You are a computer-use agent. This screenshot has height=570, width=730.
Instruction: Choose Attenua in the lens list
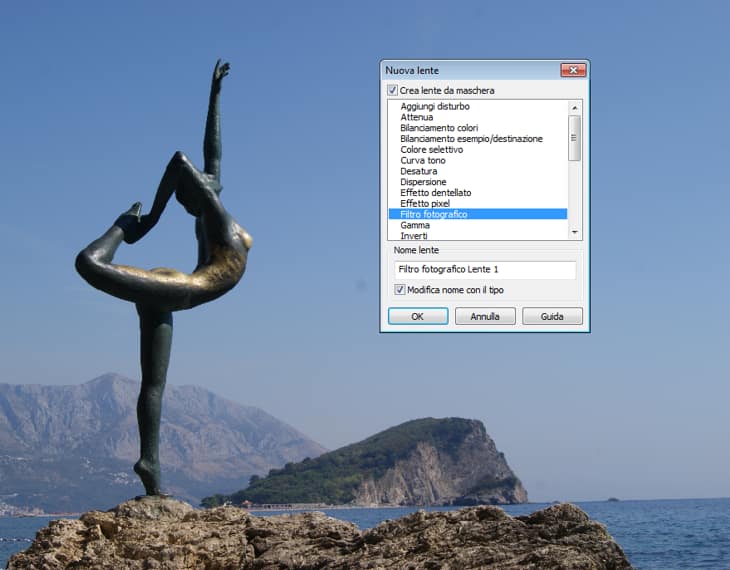tap(420, 117)
